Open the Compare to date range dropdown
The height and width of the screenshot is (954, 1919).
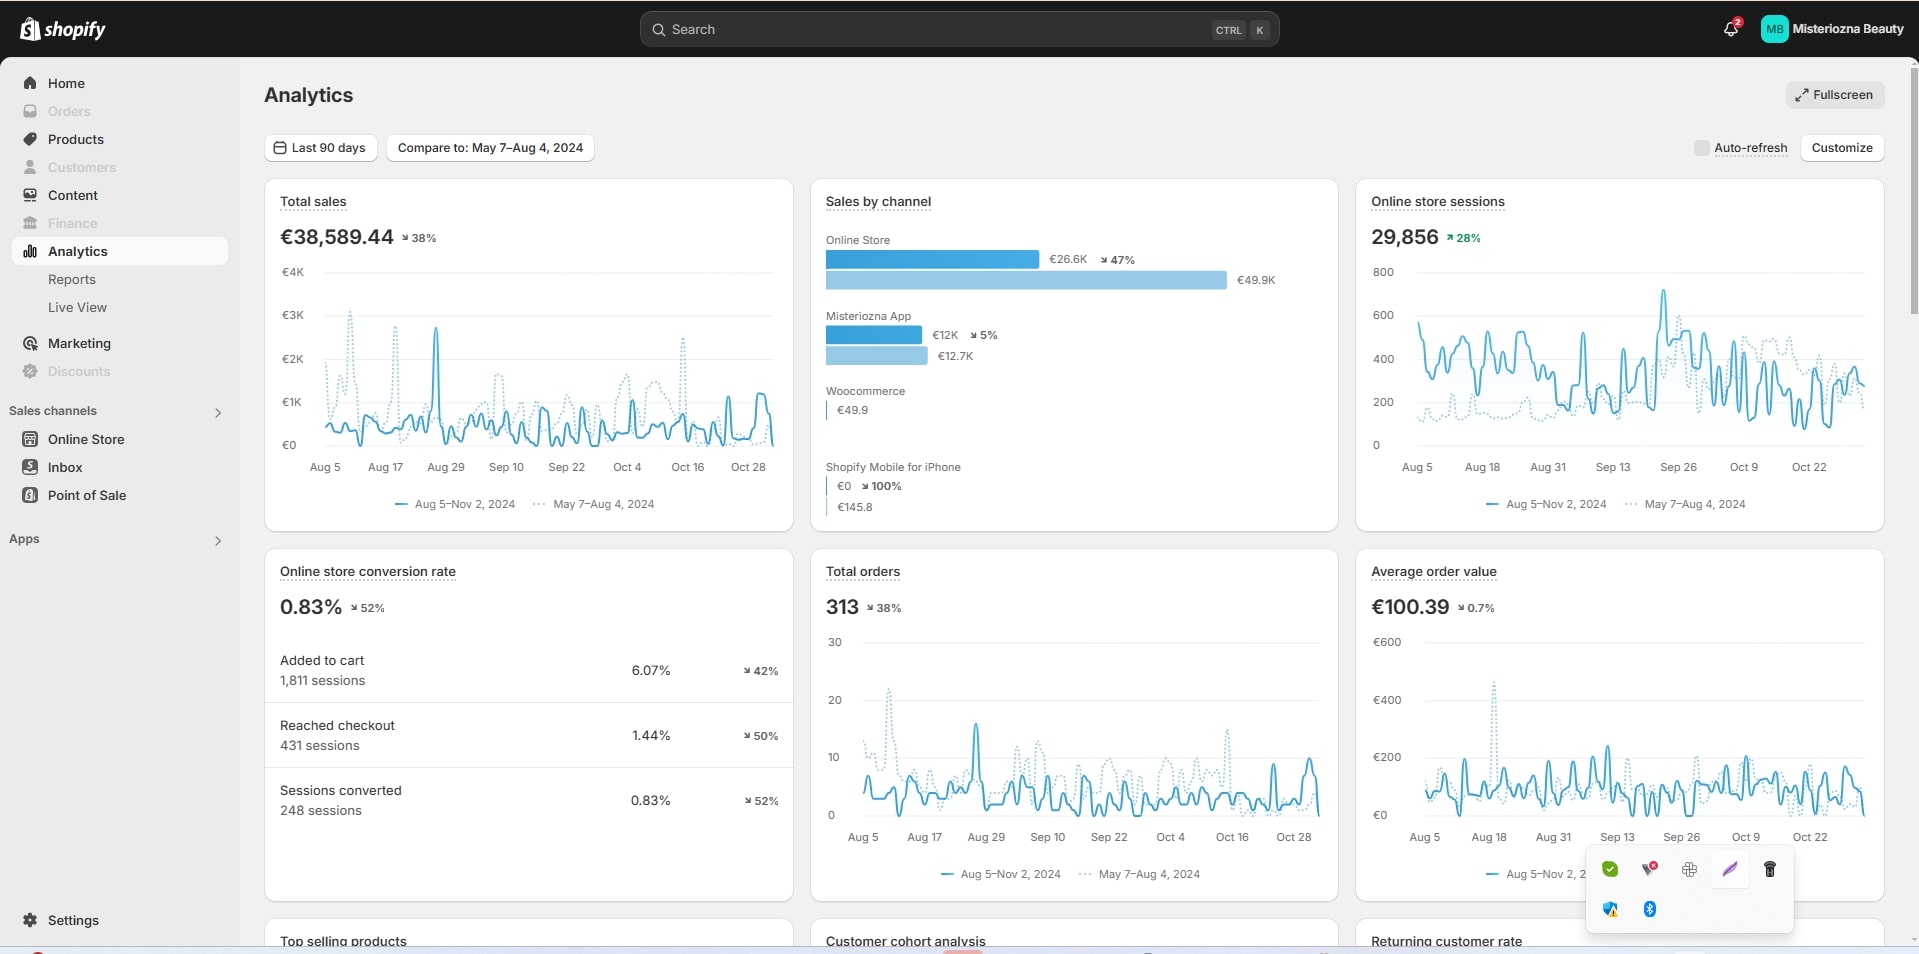click(490, 148)
